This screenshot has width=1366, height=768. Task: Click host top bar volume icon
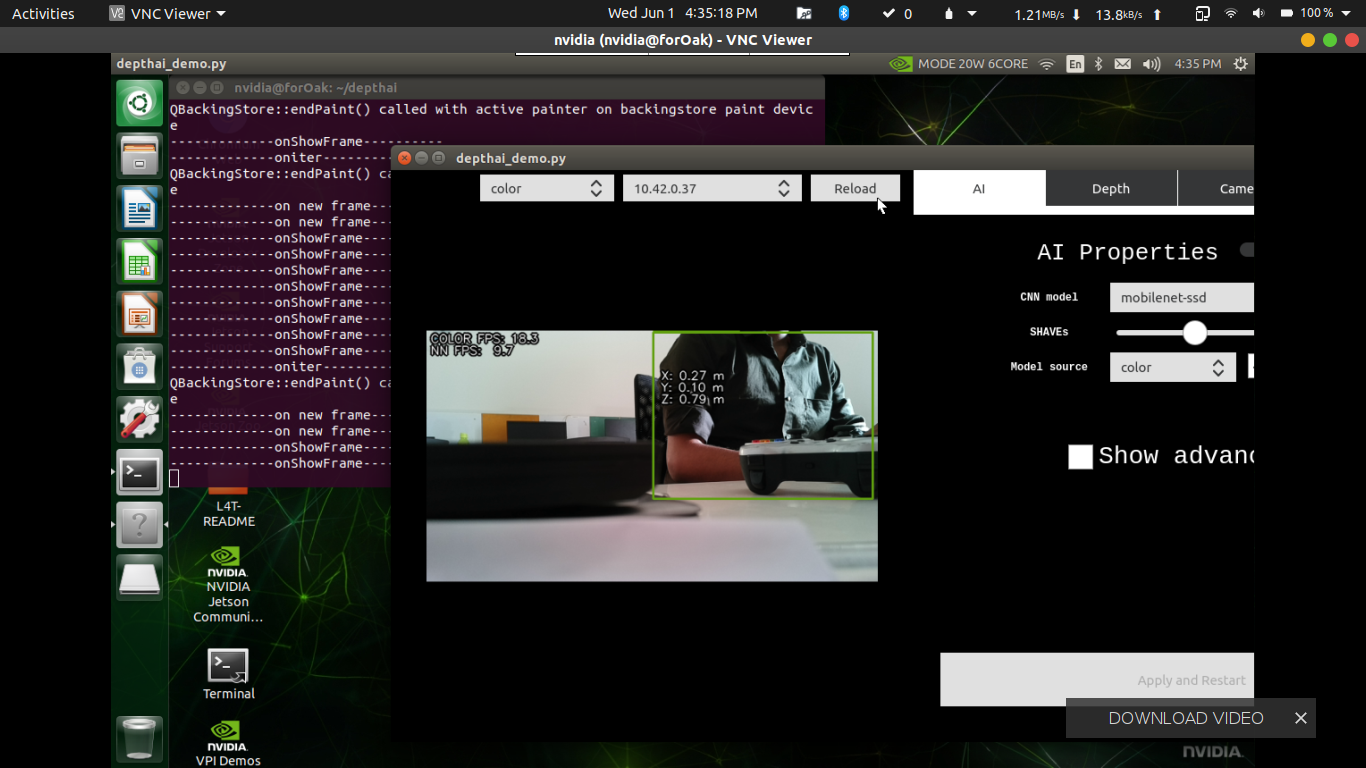click(x=1258, y=13)
